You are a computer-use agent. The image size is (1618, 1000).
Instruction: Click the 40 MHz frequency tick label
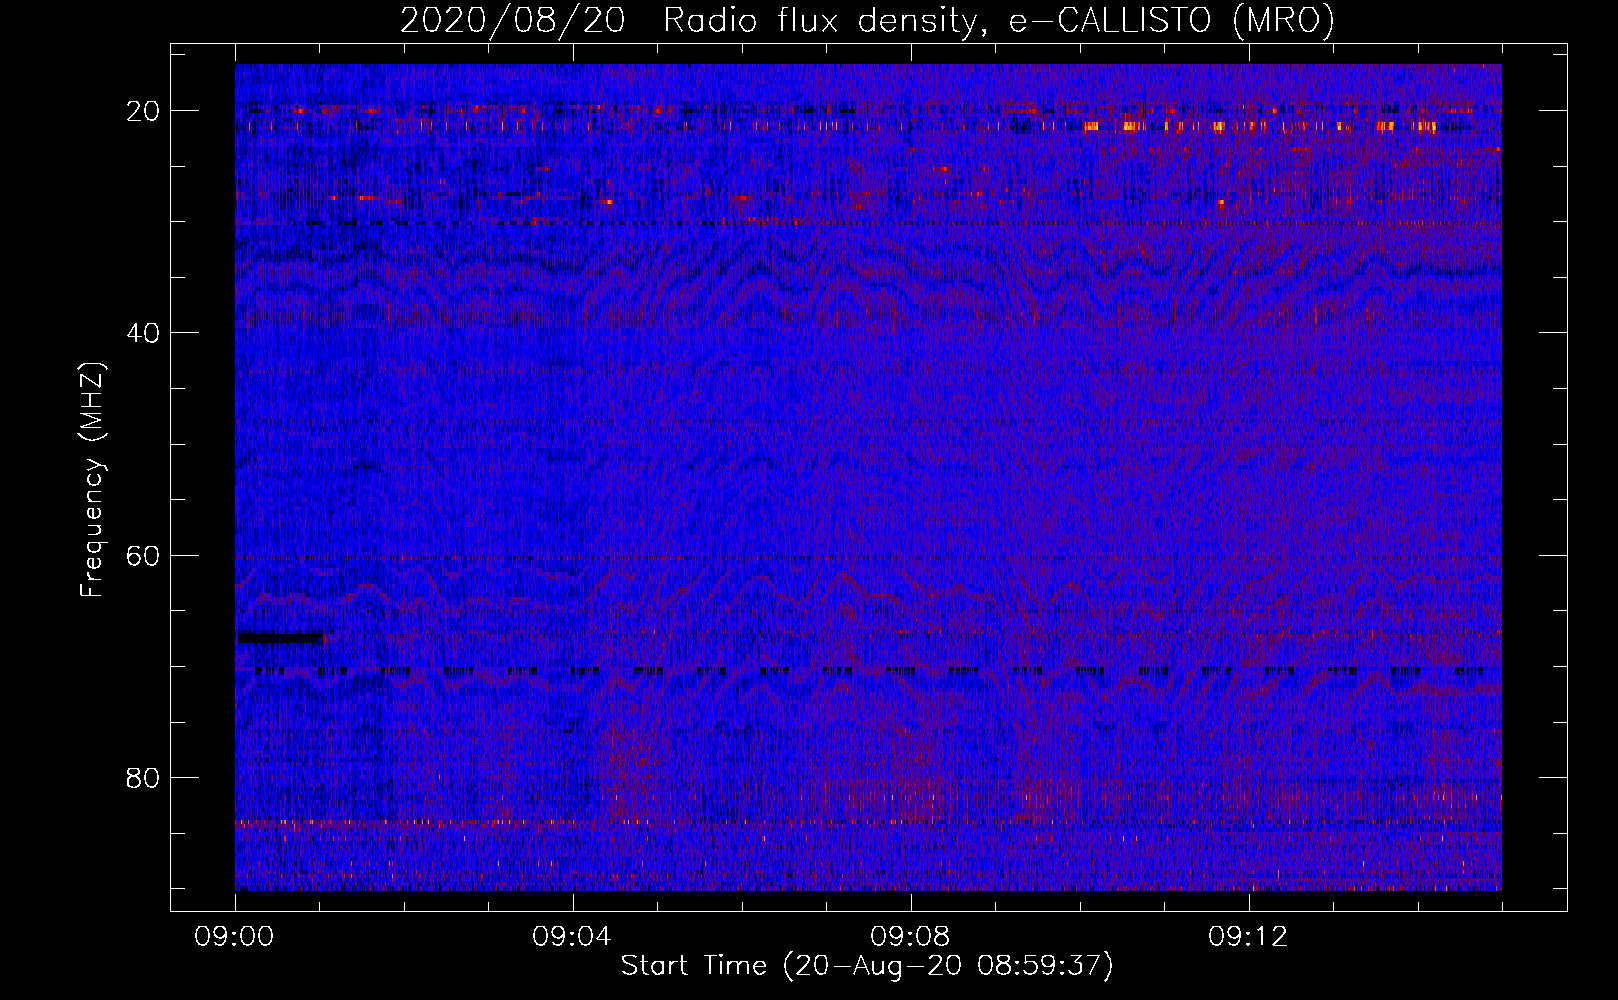click(x=143, y=333)
